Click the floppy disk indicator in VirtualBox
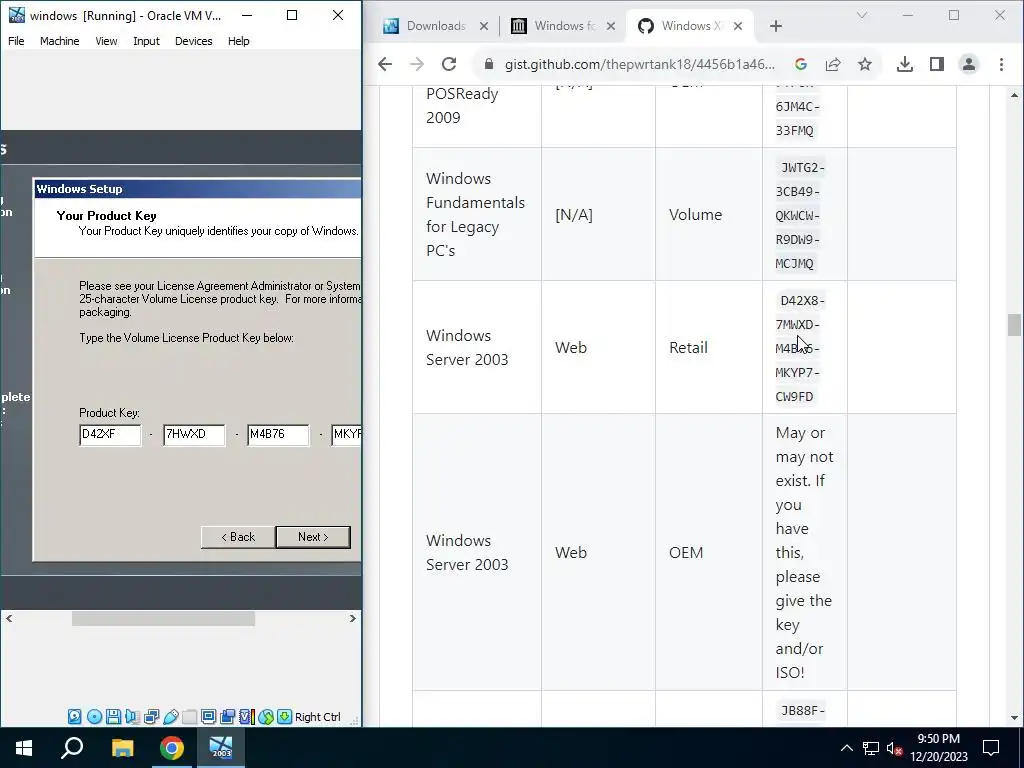The image size is (1024, 768). (x=113, y=716)
